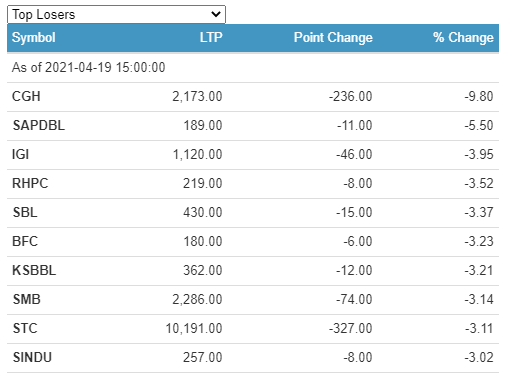Viewport: 511px width, 373px height.
Task: Open the SINDU stock symbol
Action: pos(32,357)
